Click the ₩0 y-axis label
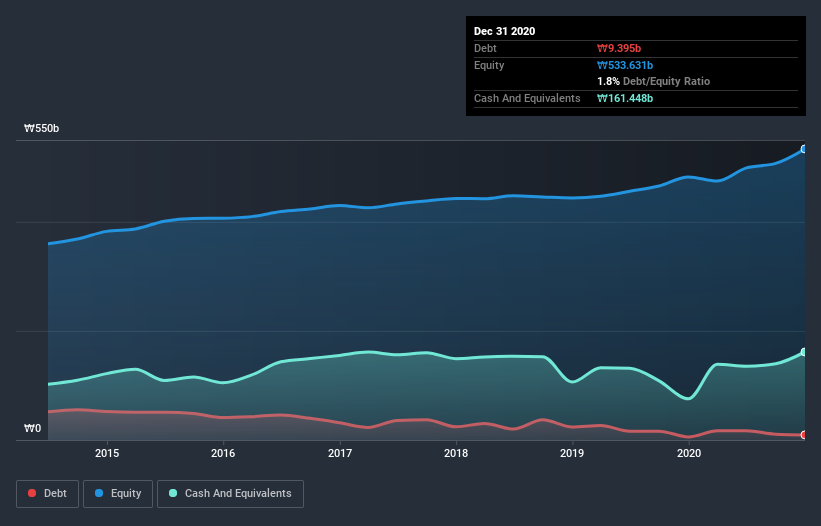821x526 pixels. coord(32,428)
